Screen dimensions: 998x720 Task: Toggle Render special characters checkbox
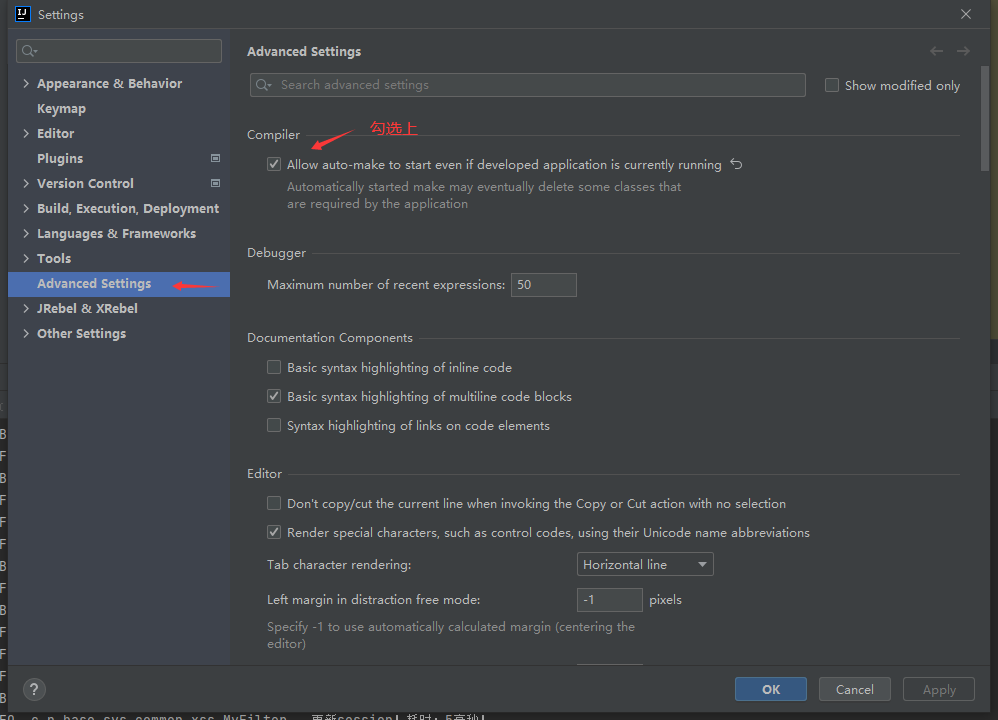[x=274, y=532]
